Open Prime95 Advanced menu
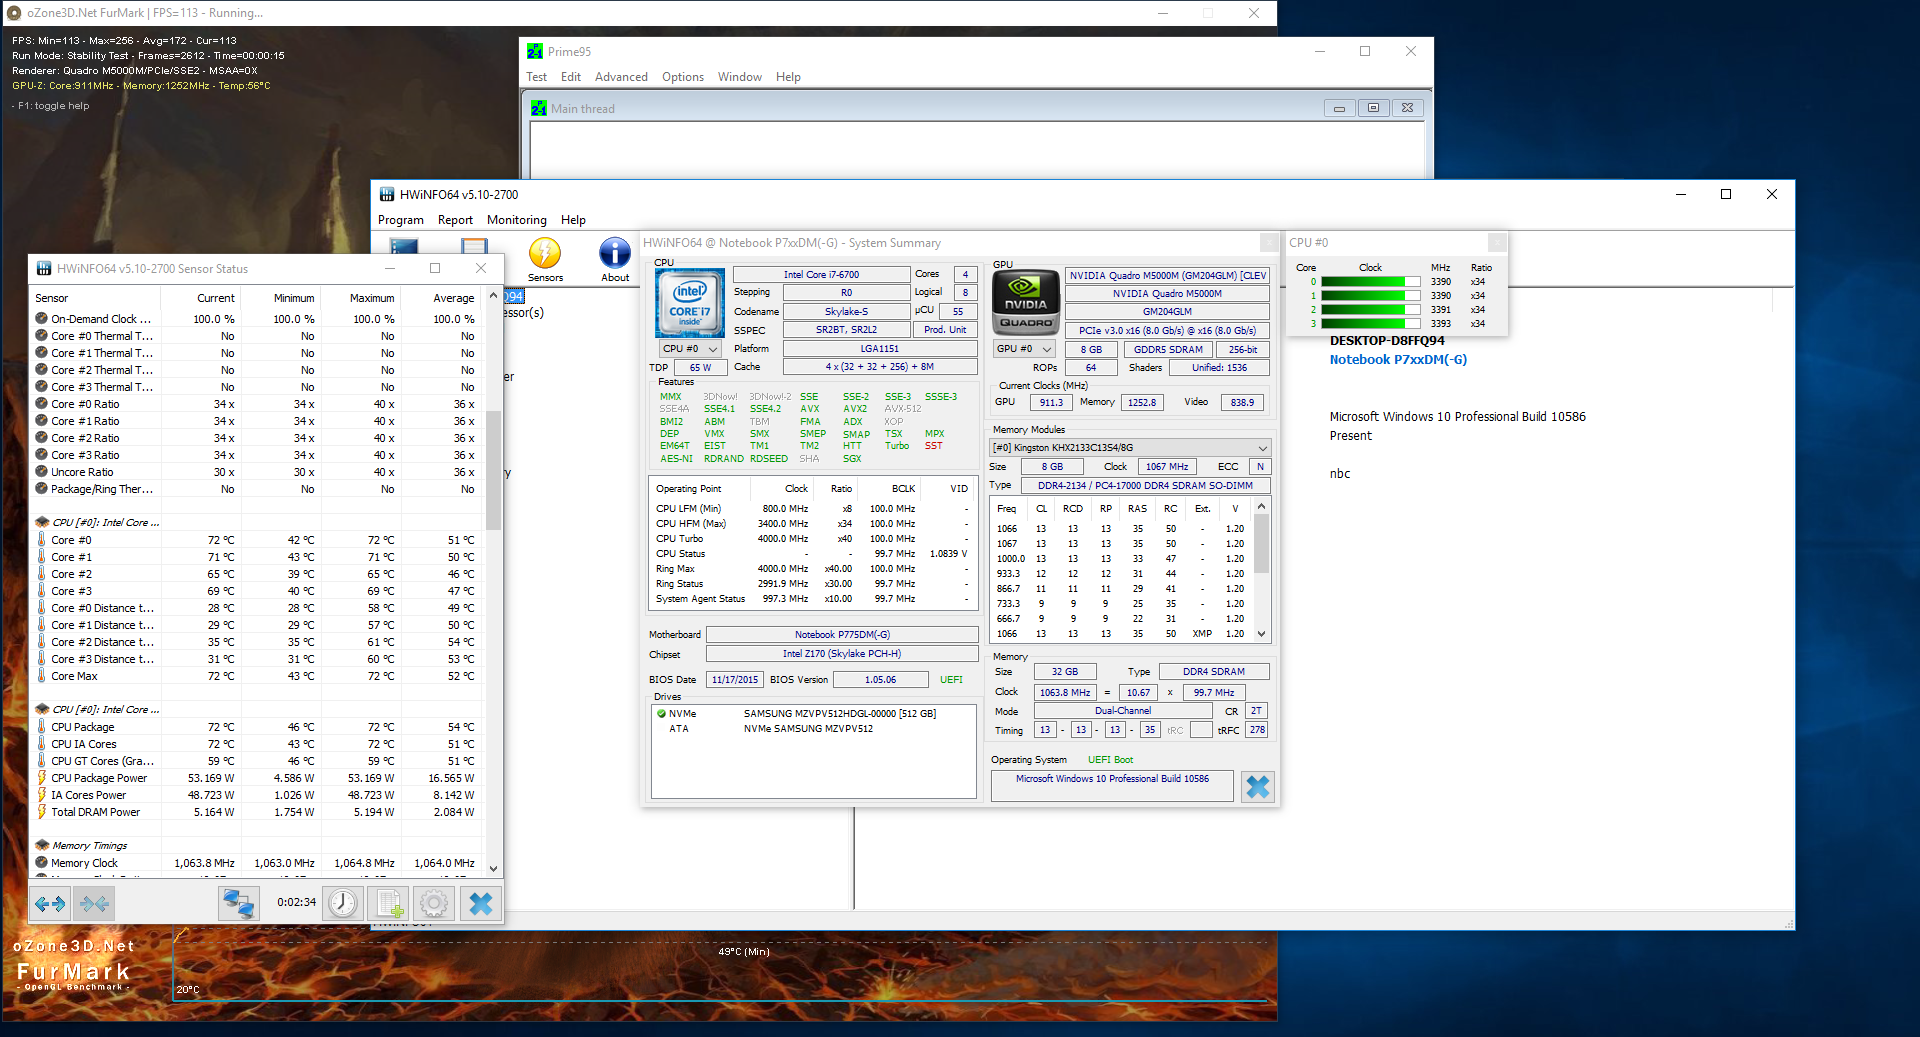 click(621, 77)
